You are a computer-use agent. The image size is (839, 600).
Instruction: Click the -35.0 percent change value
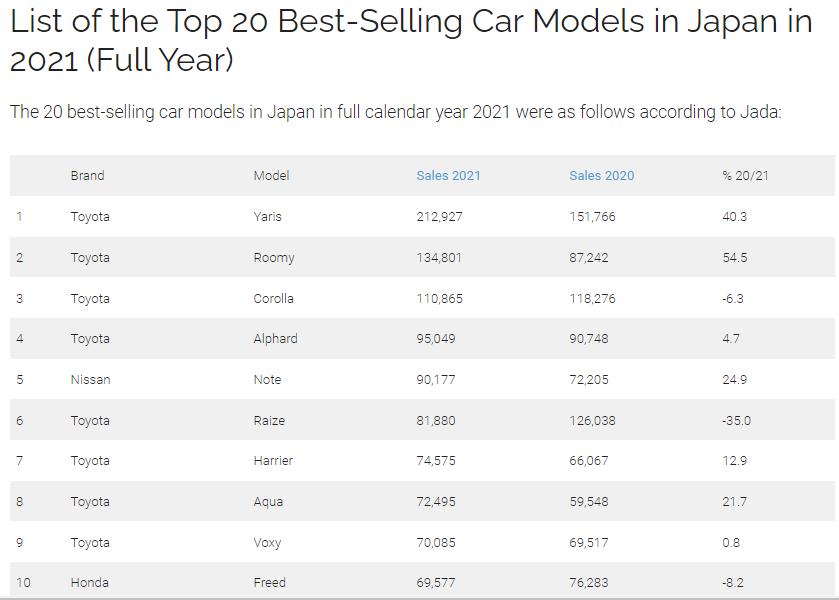736,420
